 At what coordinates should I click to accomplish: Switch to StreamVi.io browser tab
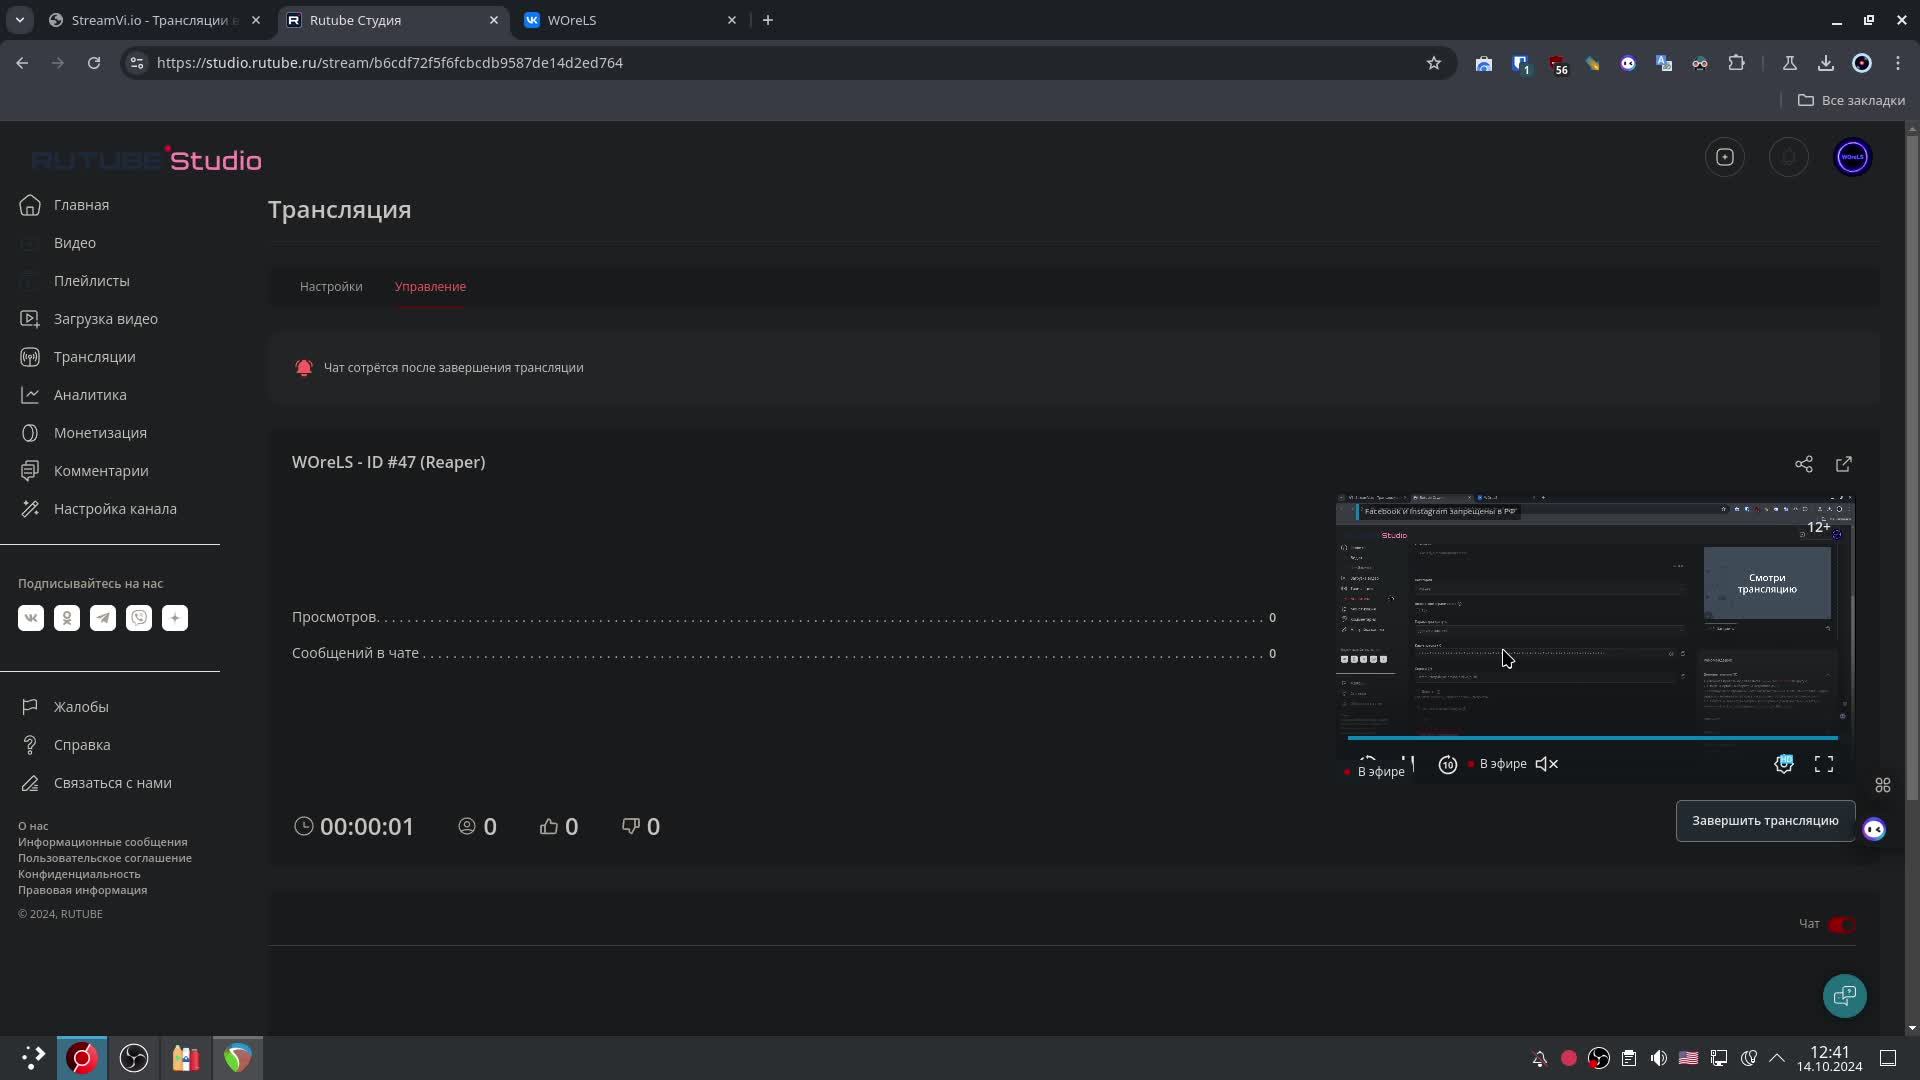click(x=155, y=20)
